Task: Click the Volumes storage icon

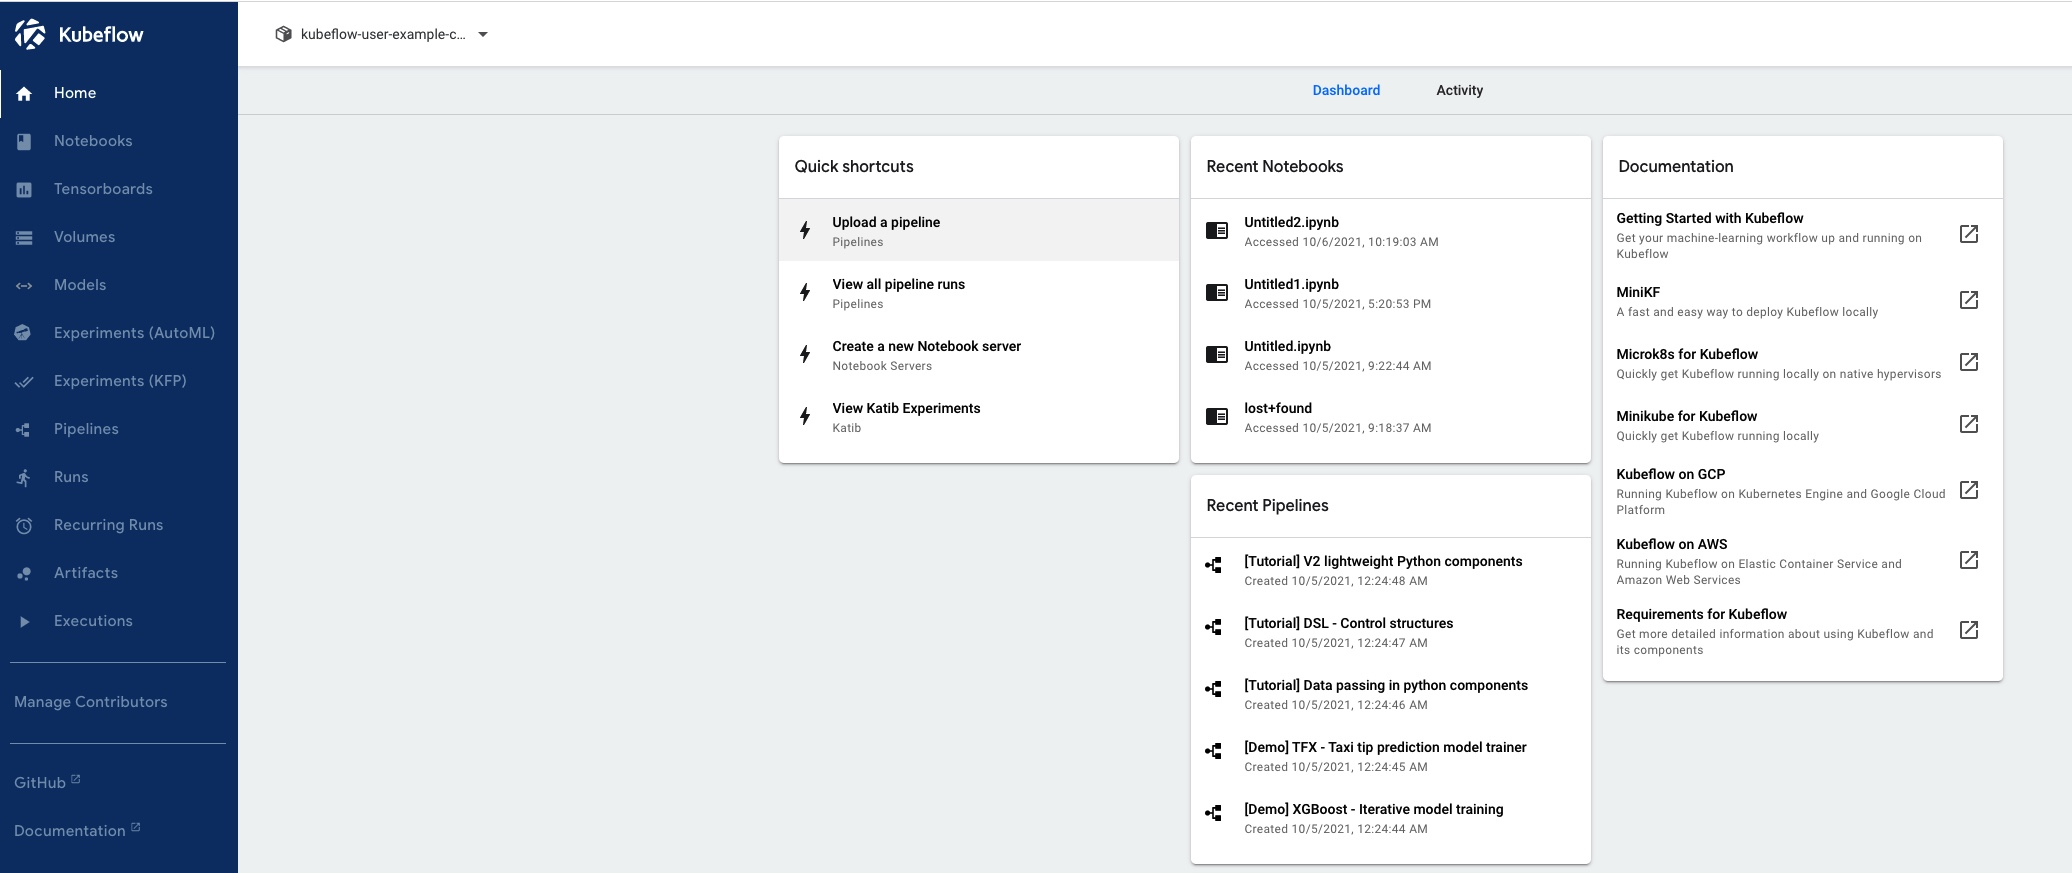Action: click(x=24, y=237)
